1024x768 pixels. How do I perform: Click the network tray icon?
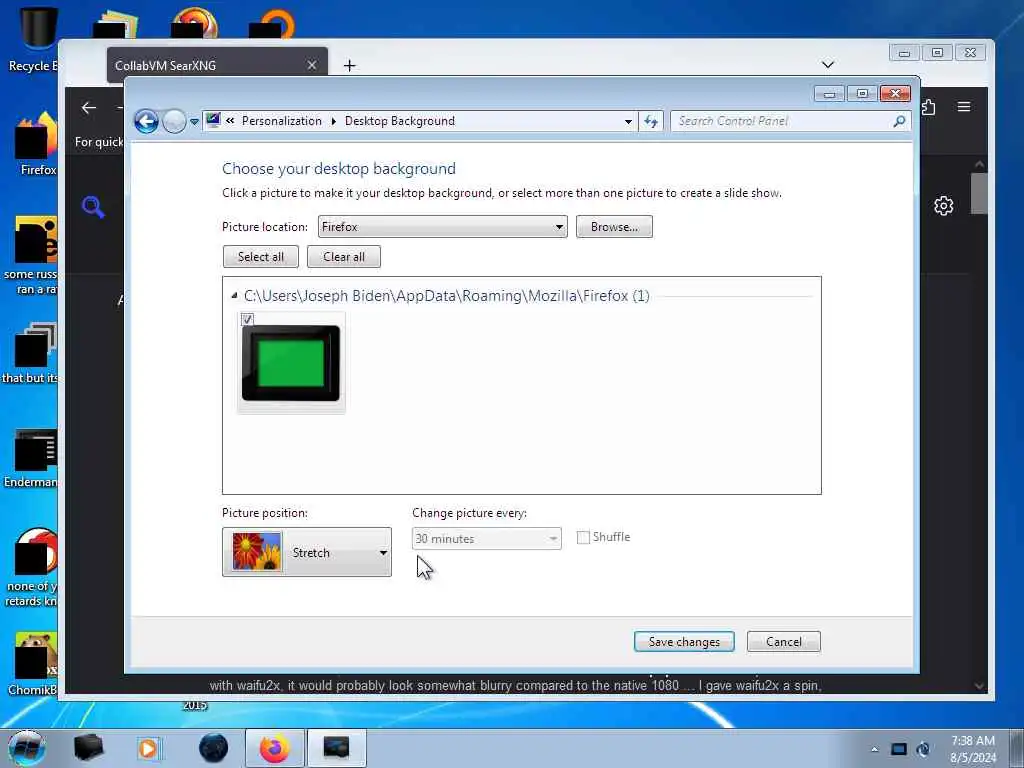tap(899, 749)
